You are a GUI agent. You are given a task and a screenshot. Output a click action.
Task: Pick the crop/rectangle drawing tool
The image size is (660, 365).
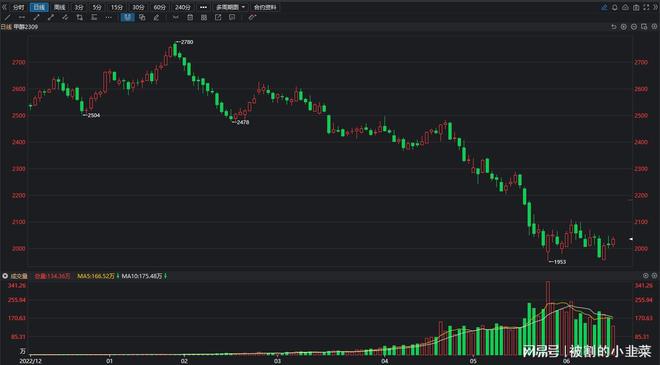point(80,18)
